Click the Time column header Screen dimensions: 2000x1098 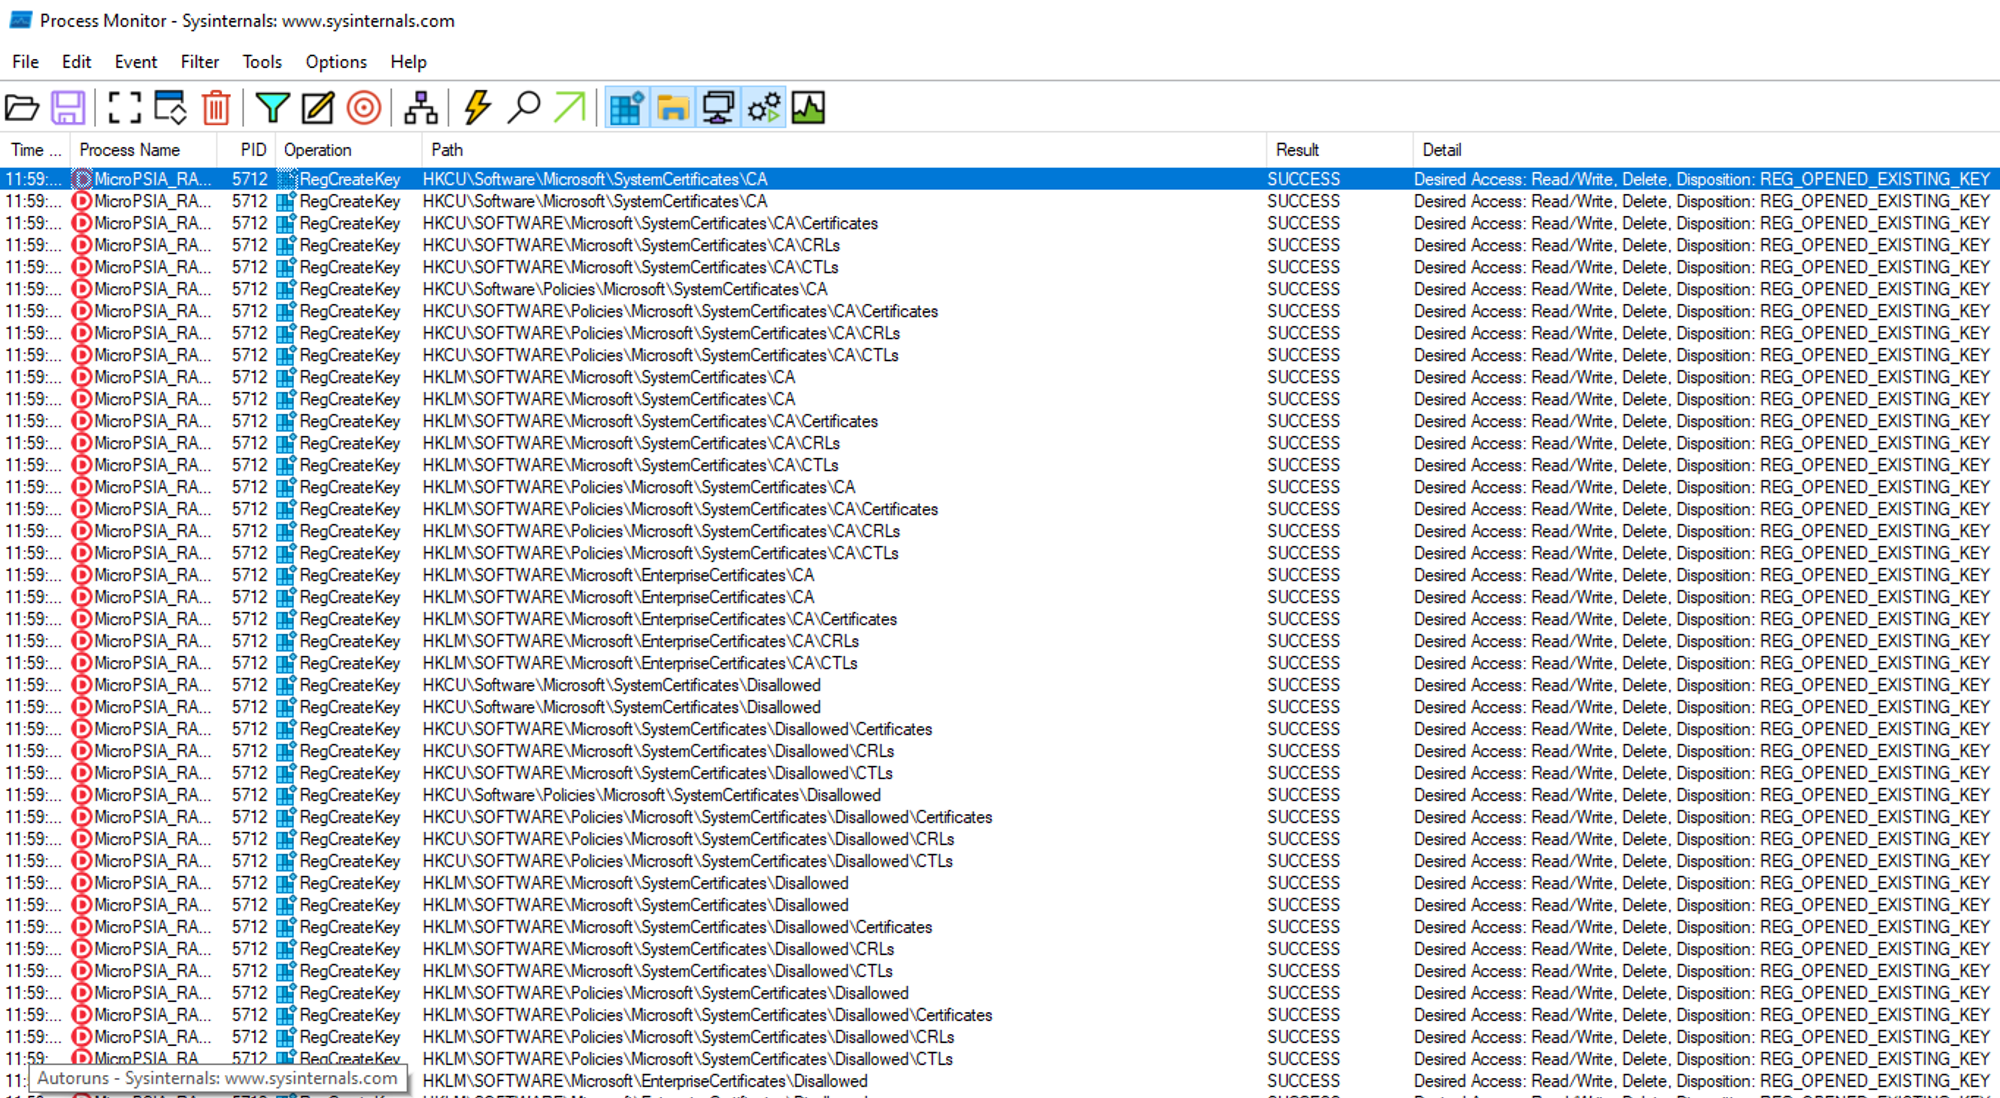point(35,150)
